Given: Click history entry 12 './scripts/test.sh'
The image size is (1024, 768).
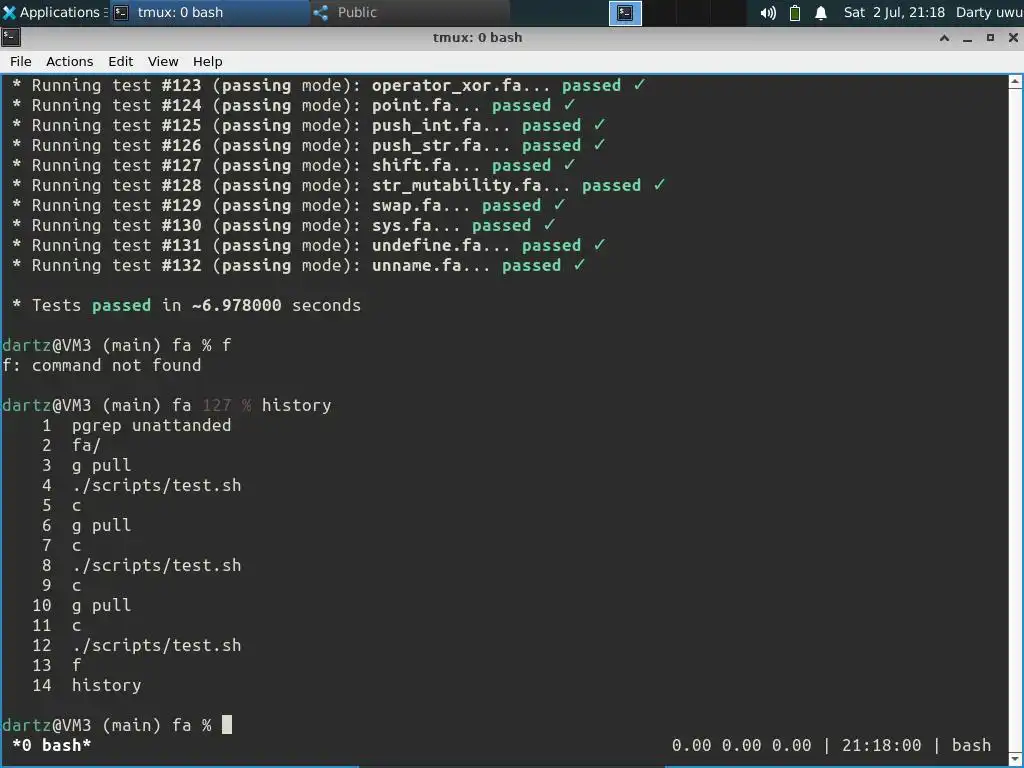Looking at the screenshot, I should pyautogui.click(x=157, y=645).
